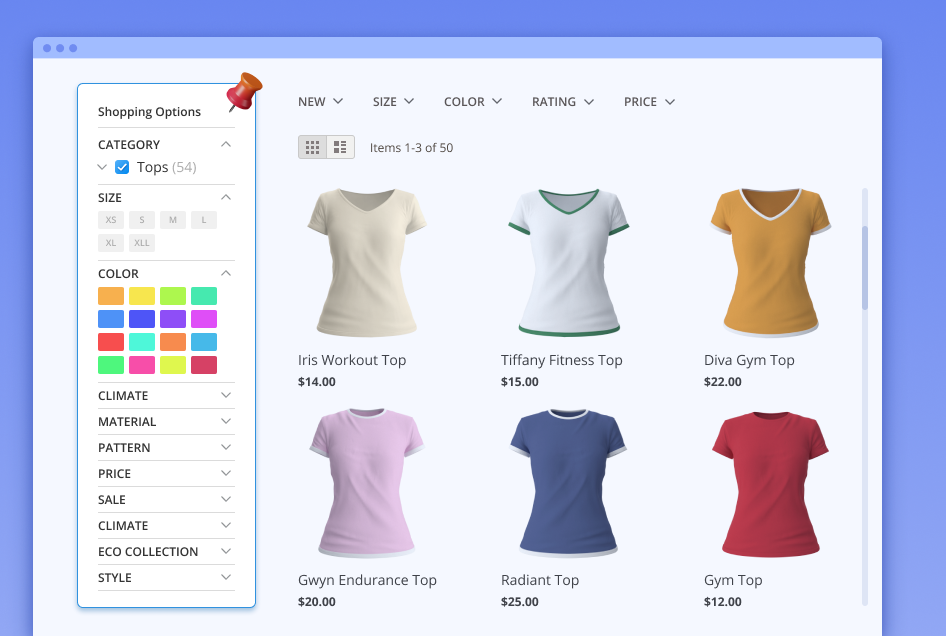Switch to list view layout
Viewport: 946px width, 636px height.
340,146
